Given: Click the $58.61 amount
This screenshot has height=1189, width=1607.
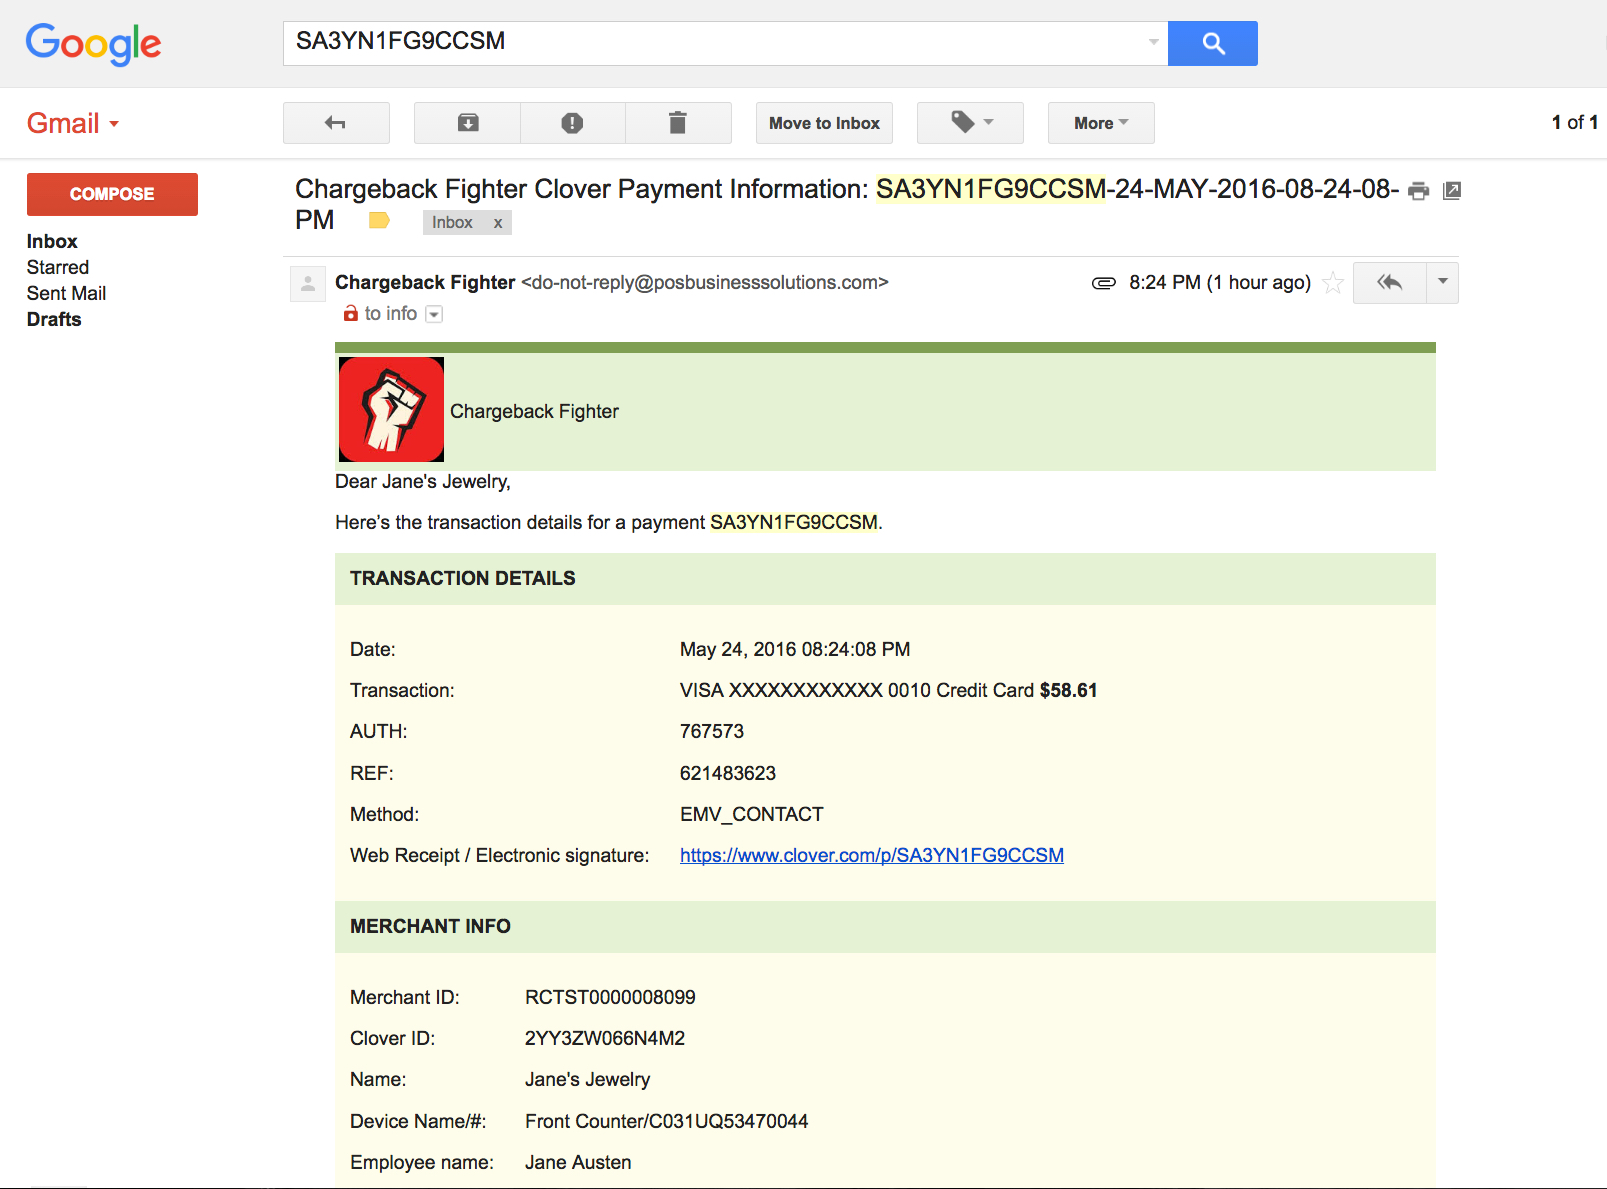Looking at the screenshot, I should pyautogui.click(x=1068, y=690).
